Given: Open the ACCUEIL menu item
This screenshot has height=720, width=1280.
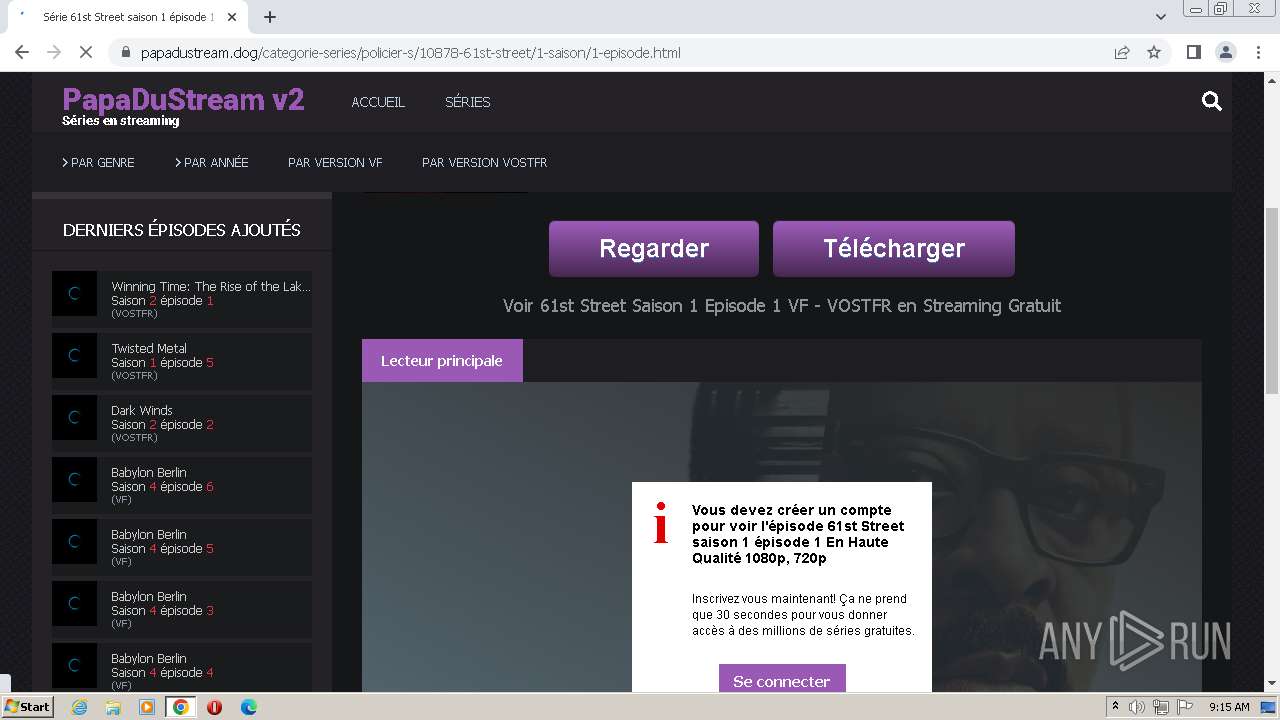Looking at the screenshot, I should (x=378, y=102).
